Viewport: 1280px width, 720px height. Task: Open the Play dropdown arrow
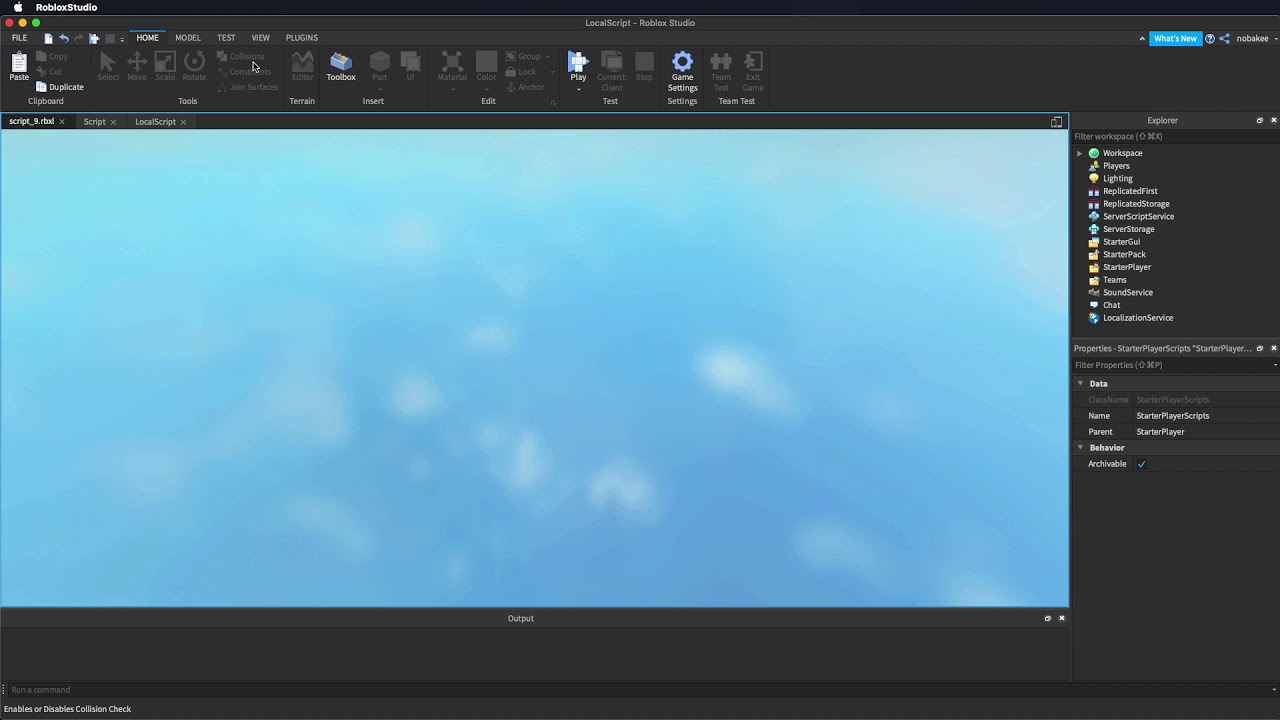[x=578, y=90]
